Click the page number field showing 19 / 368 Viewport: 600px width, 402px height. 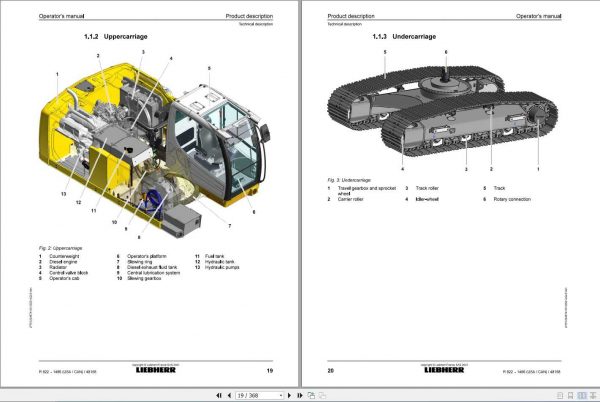(257, 395)
